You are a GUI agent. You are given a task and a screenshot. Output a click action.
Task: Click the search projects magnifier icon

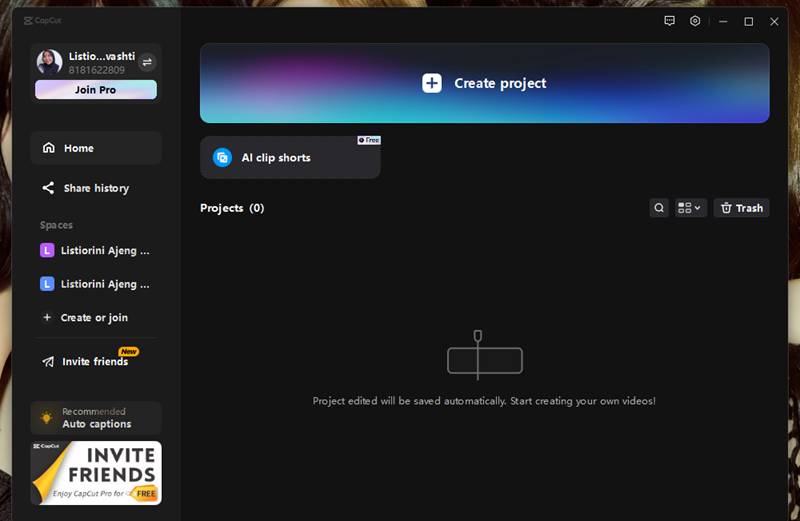tap(659, 208)
